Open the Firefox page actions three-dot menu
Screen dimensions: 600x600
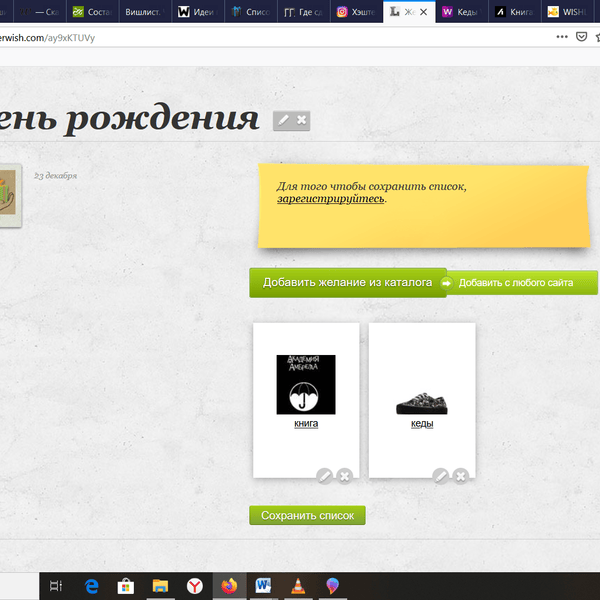[561, 36]
